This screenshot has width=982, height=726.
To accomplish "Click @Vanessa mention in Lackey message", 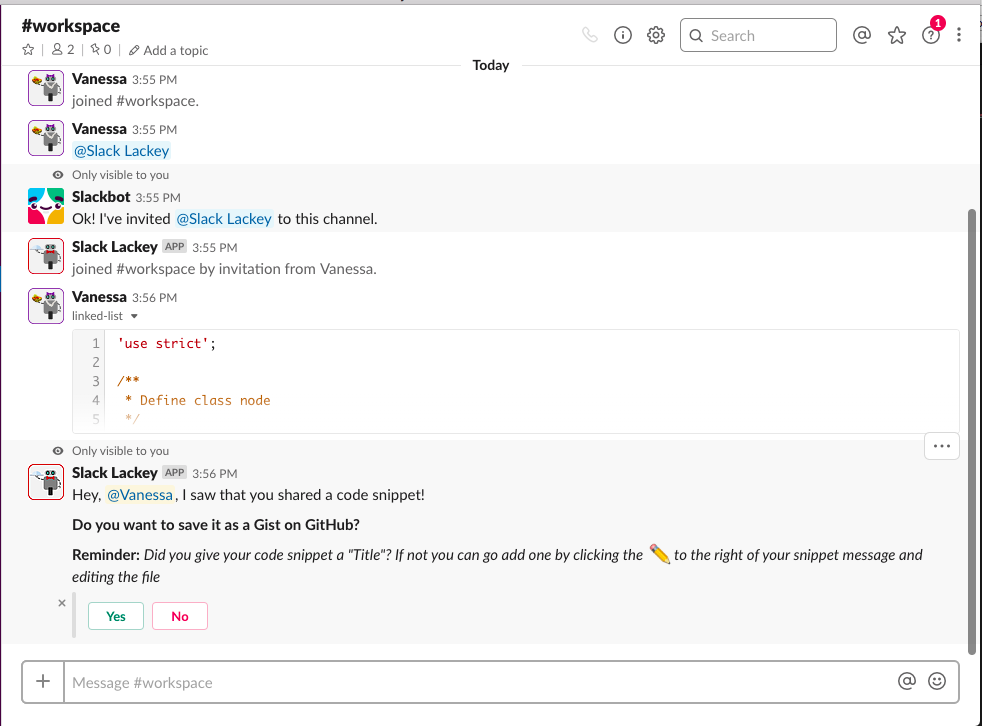I will [x=140, y=495].
